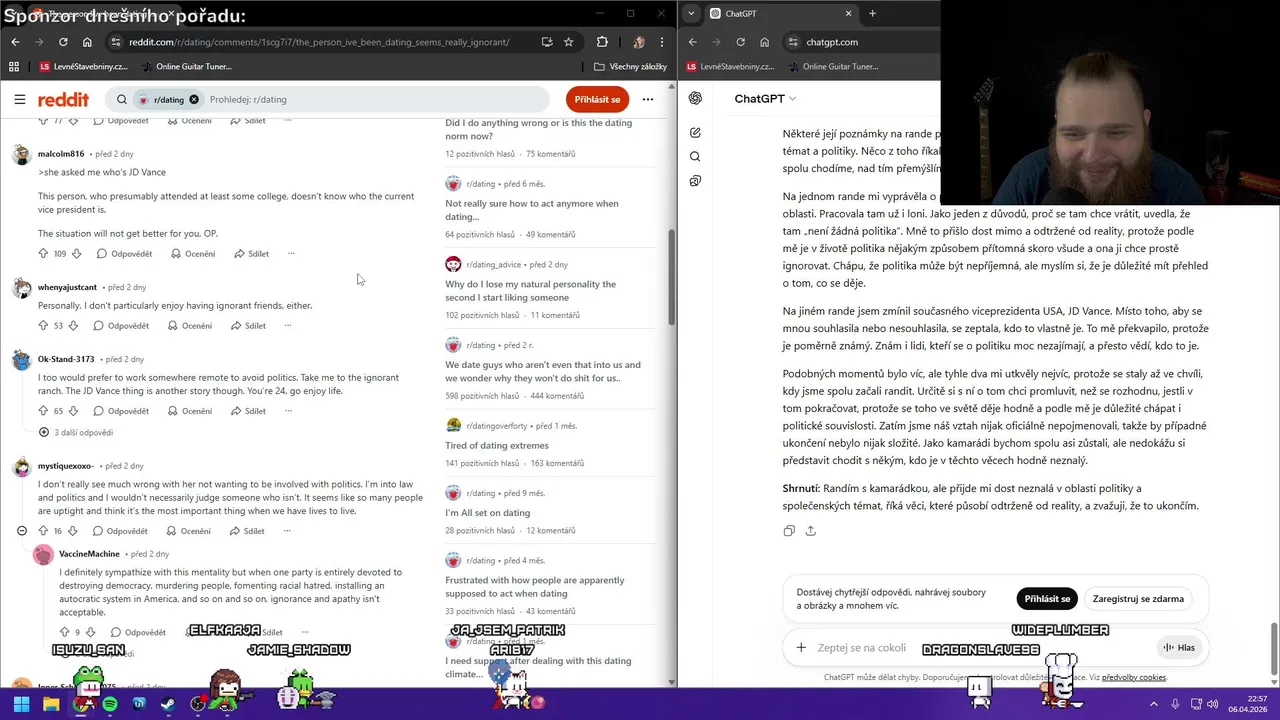Reload the ChatGPT page
1280x720 pixels.
[740, 42]
